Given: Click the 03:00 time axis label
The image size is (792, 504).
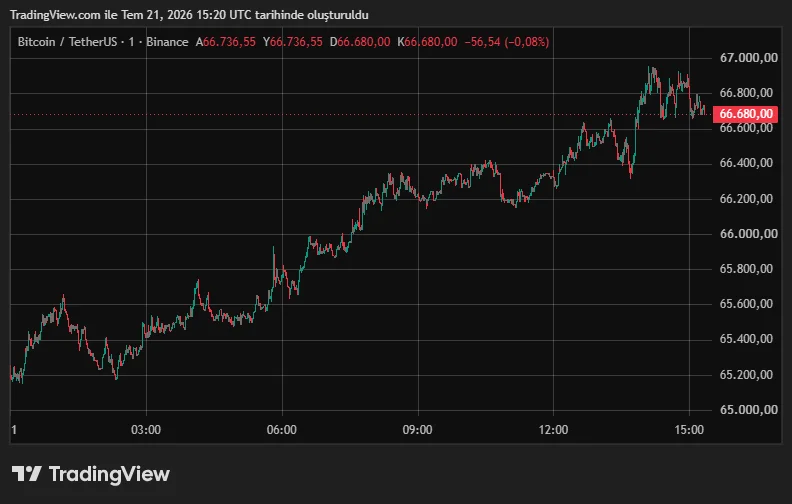Looking at the screenshot, I should (146, 430).
